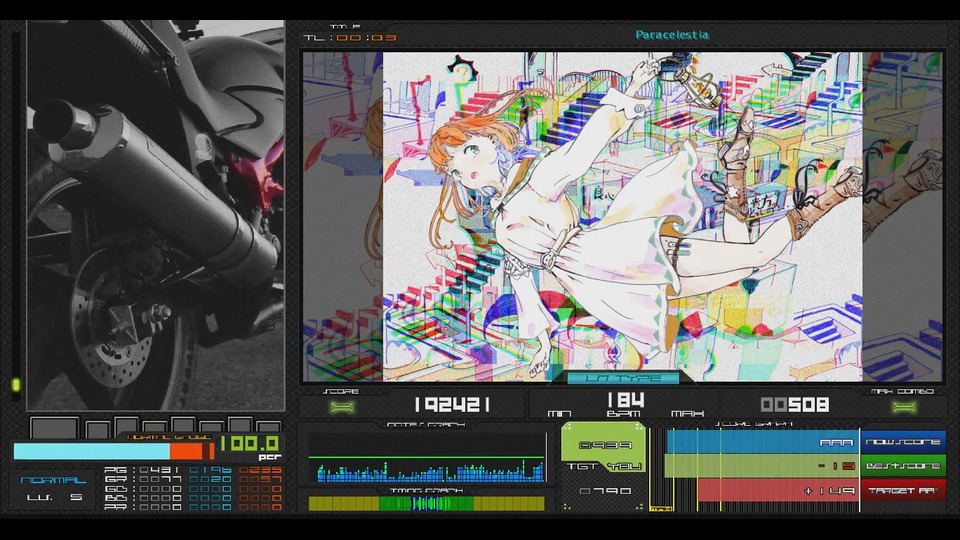
Task: Click the song title Paracelestia
Action: (x=672, y=35)
